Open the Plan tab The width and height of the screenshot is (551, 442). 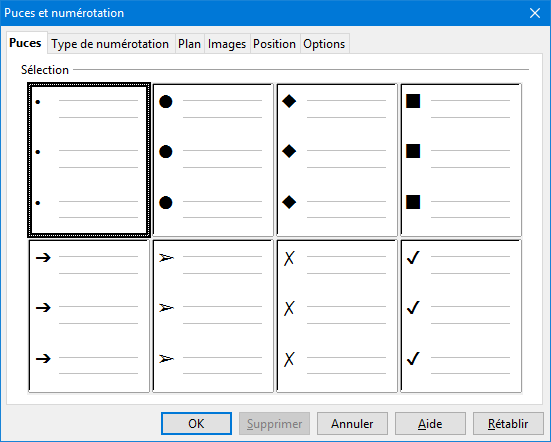[189, 44]
